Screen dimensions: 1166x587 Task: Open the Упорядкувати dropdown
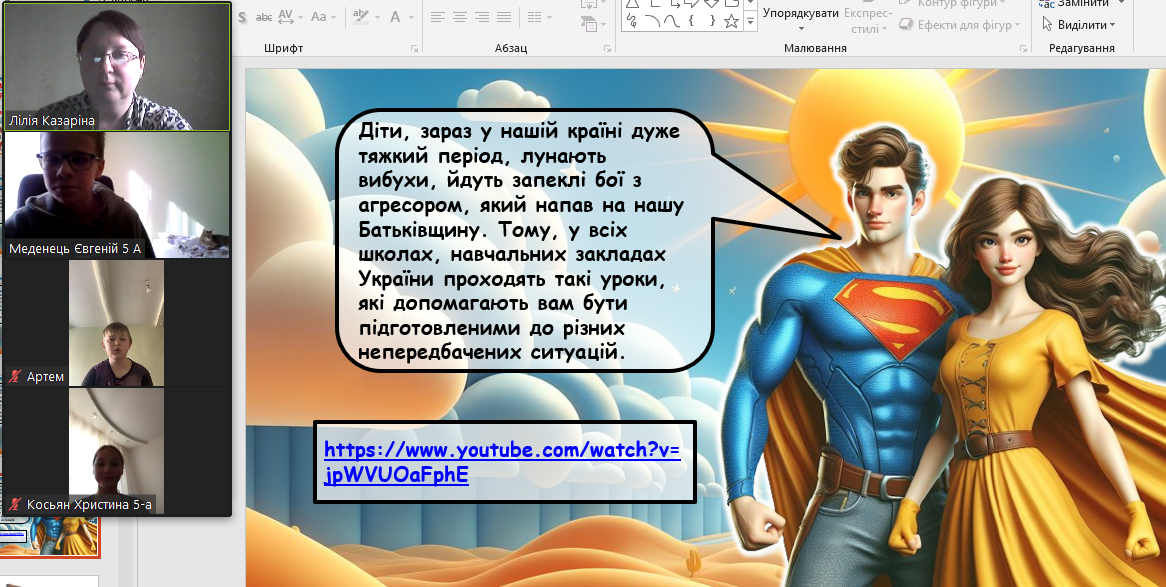(x=801, y=19)
